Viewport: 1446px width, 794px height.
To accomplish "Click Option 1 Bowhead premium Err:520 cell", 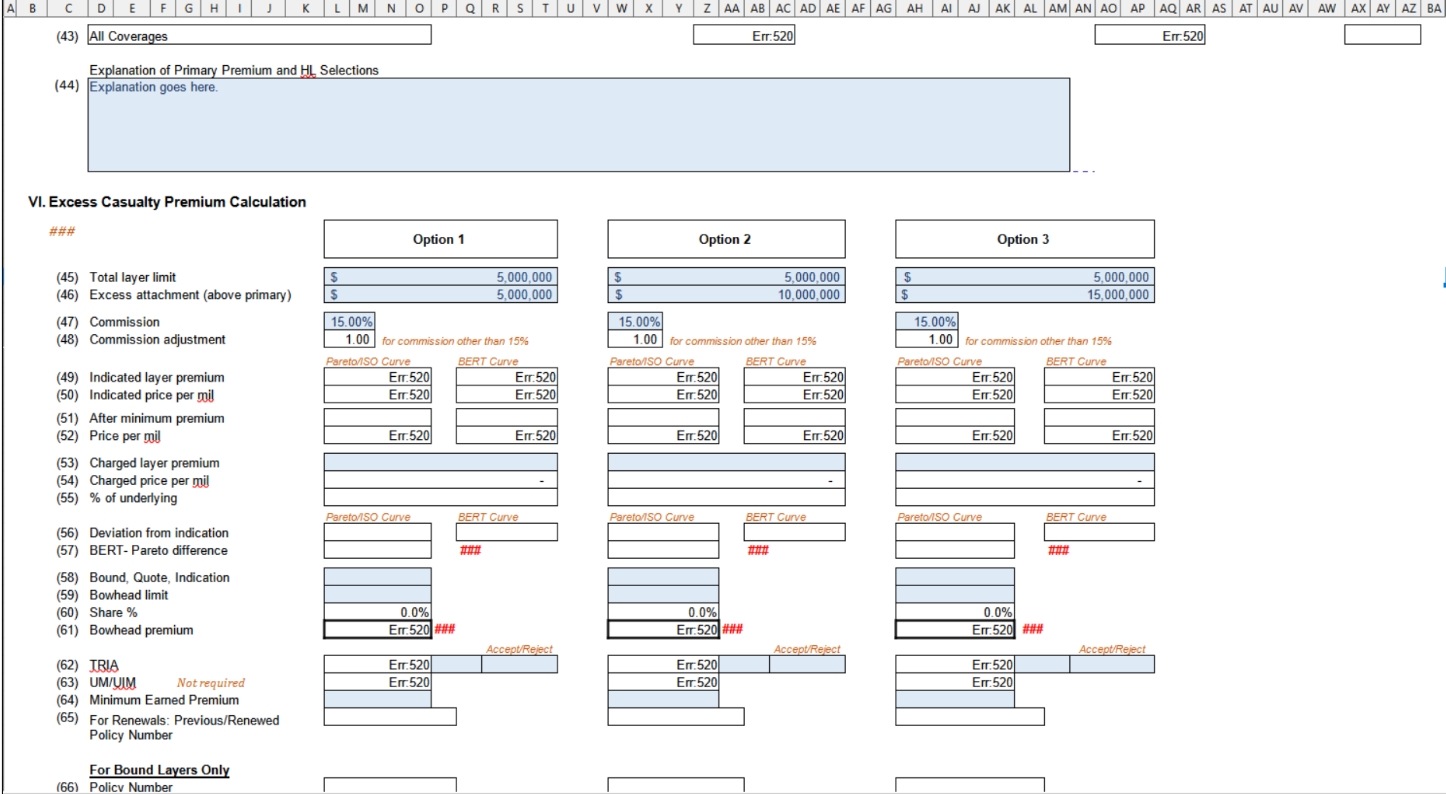I will click(x=378, y=630).
